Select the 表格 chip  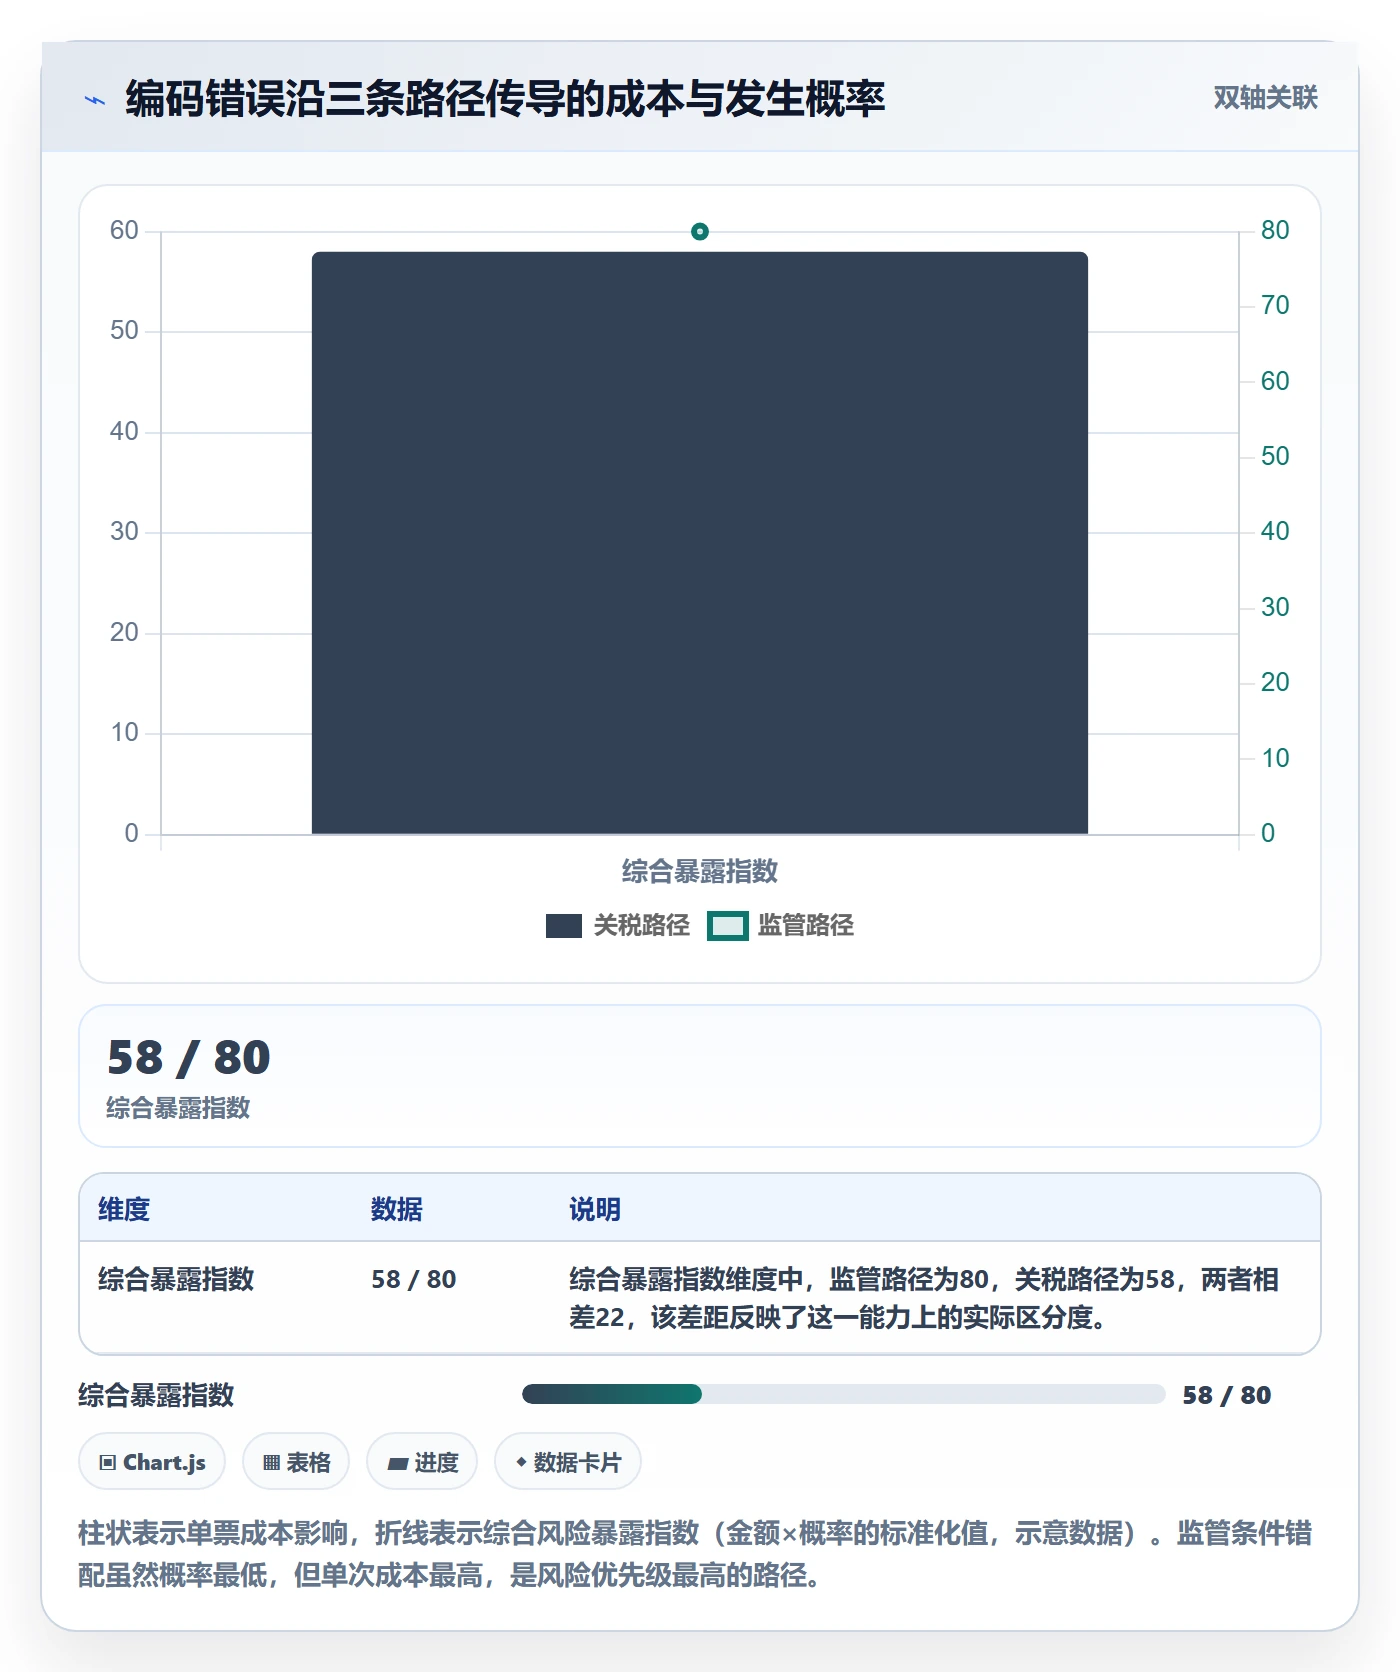click(296, 1462)
